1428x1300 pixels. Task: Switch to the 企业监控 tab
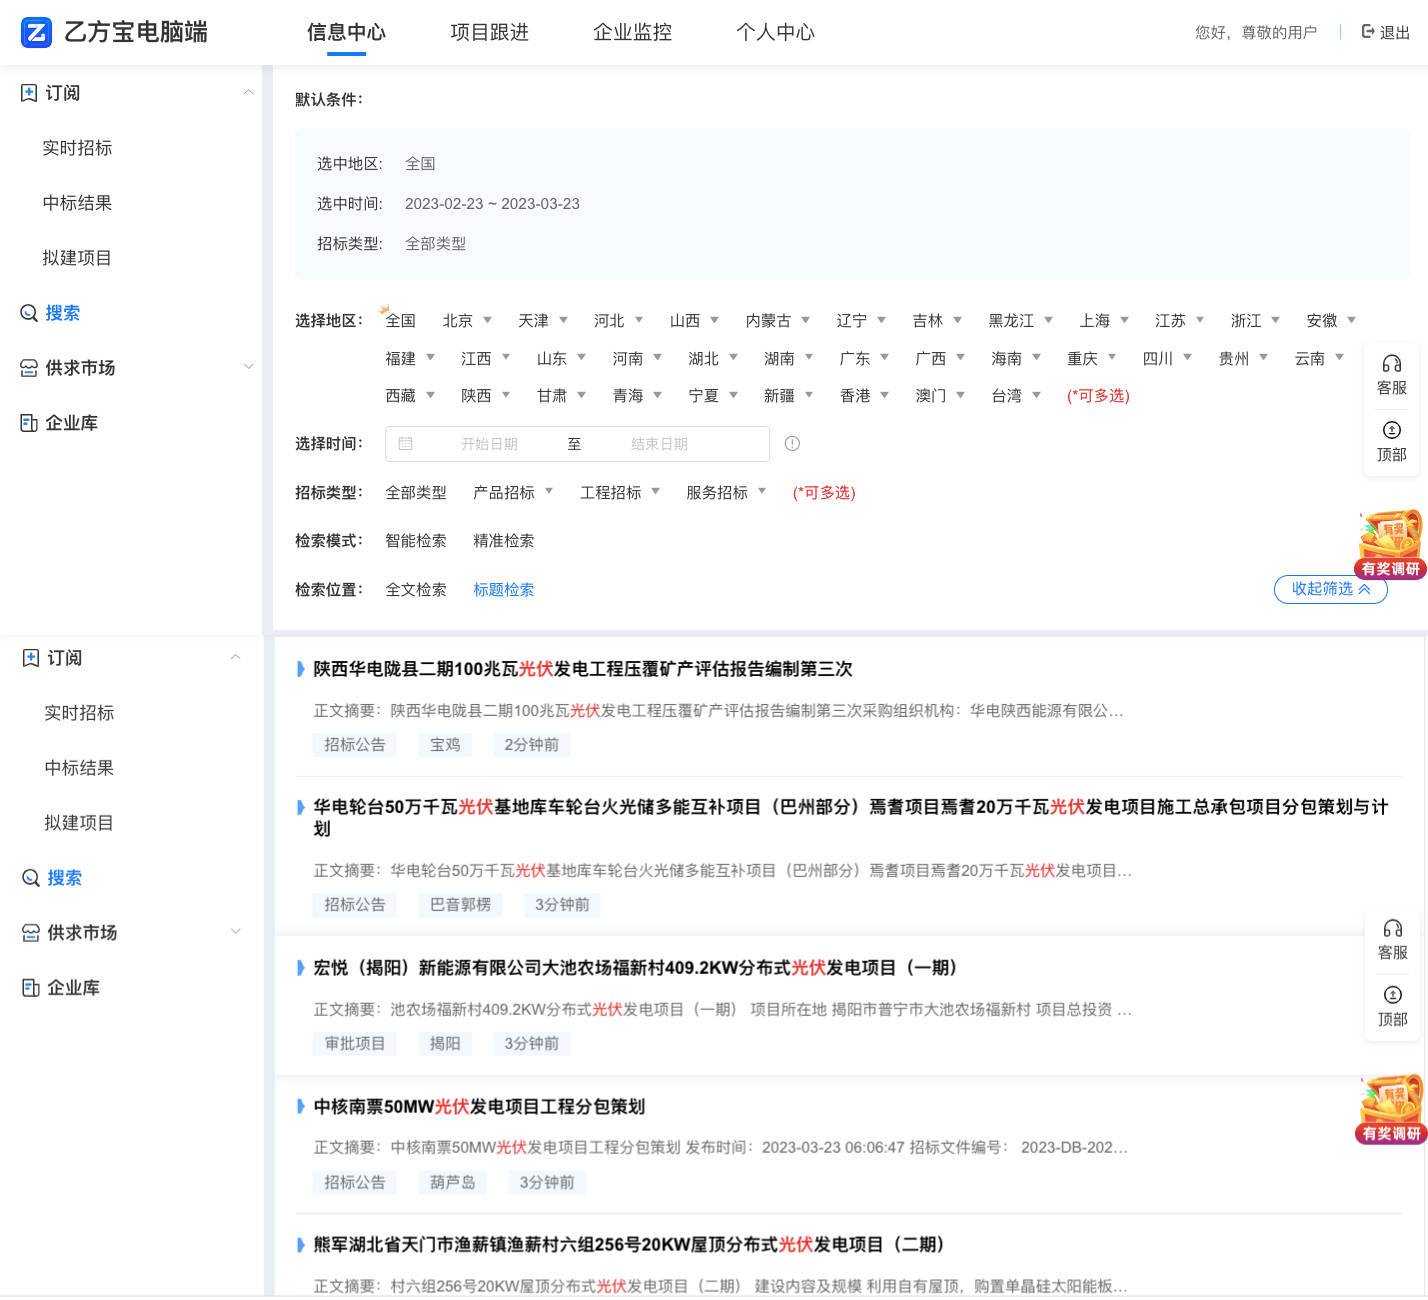pos(632,32)
